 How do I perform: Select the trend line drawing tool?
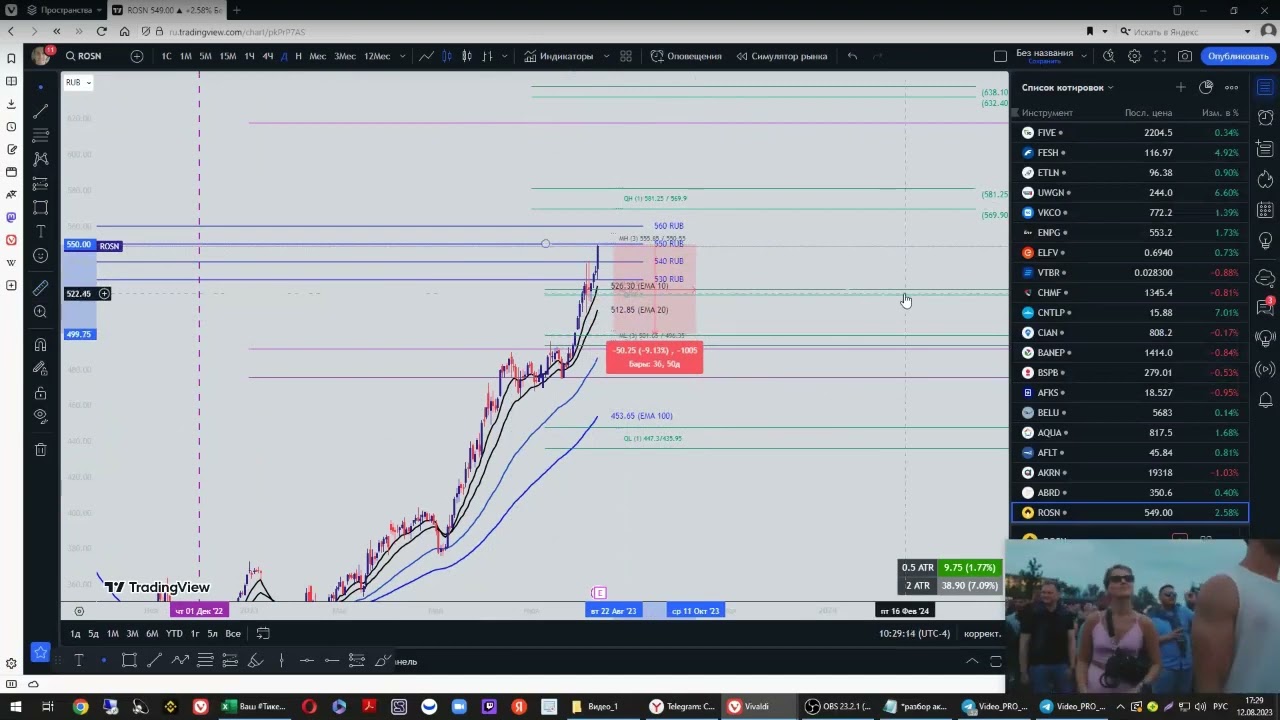tap(40, 111)
